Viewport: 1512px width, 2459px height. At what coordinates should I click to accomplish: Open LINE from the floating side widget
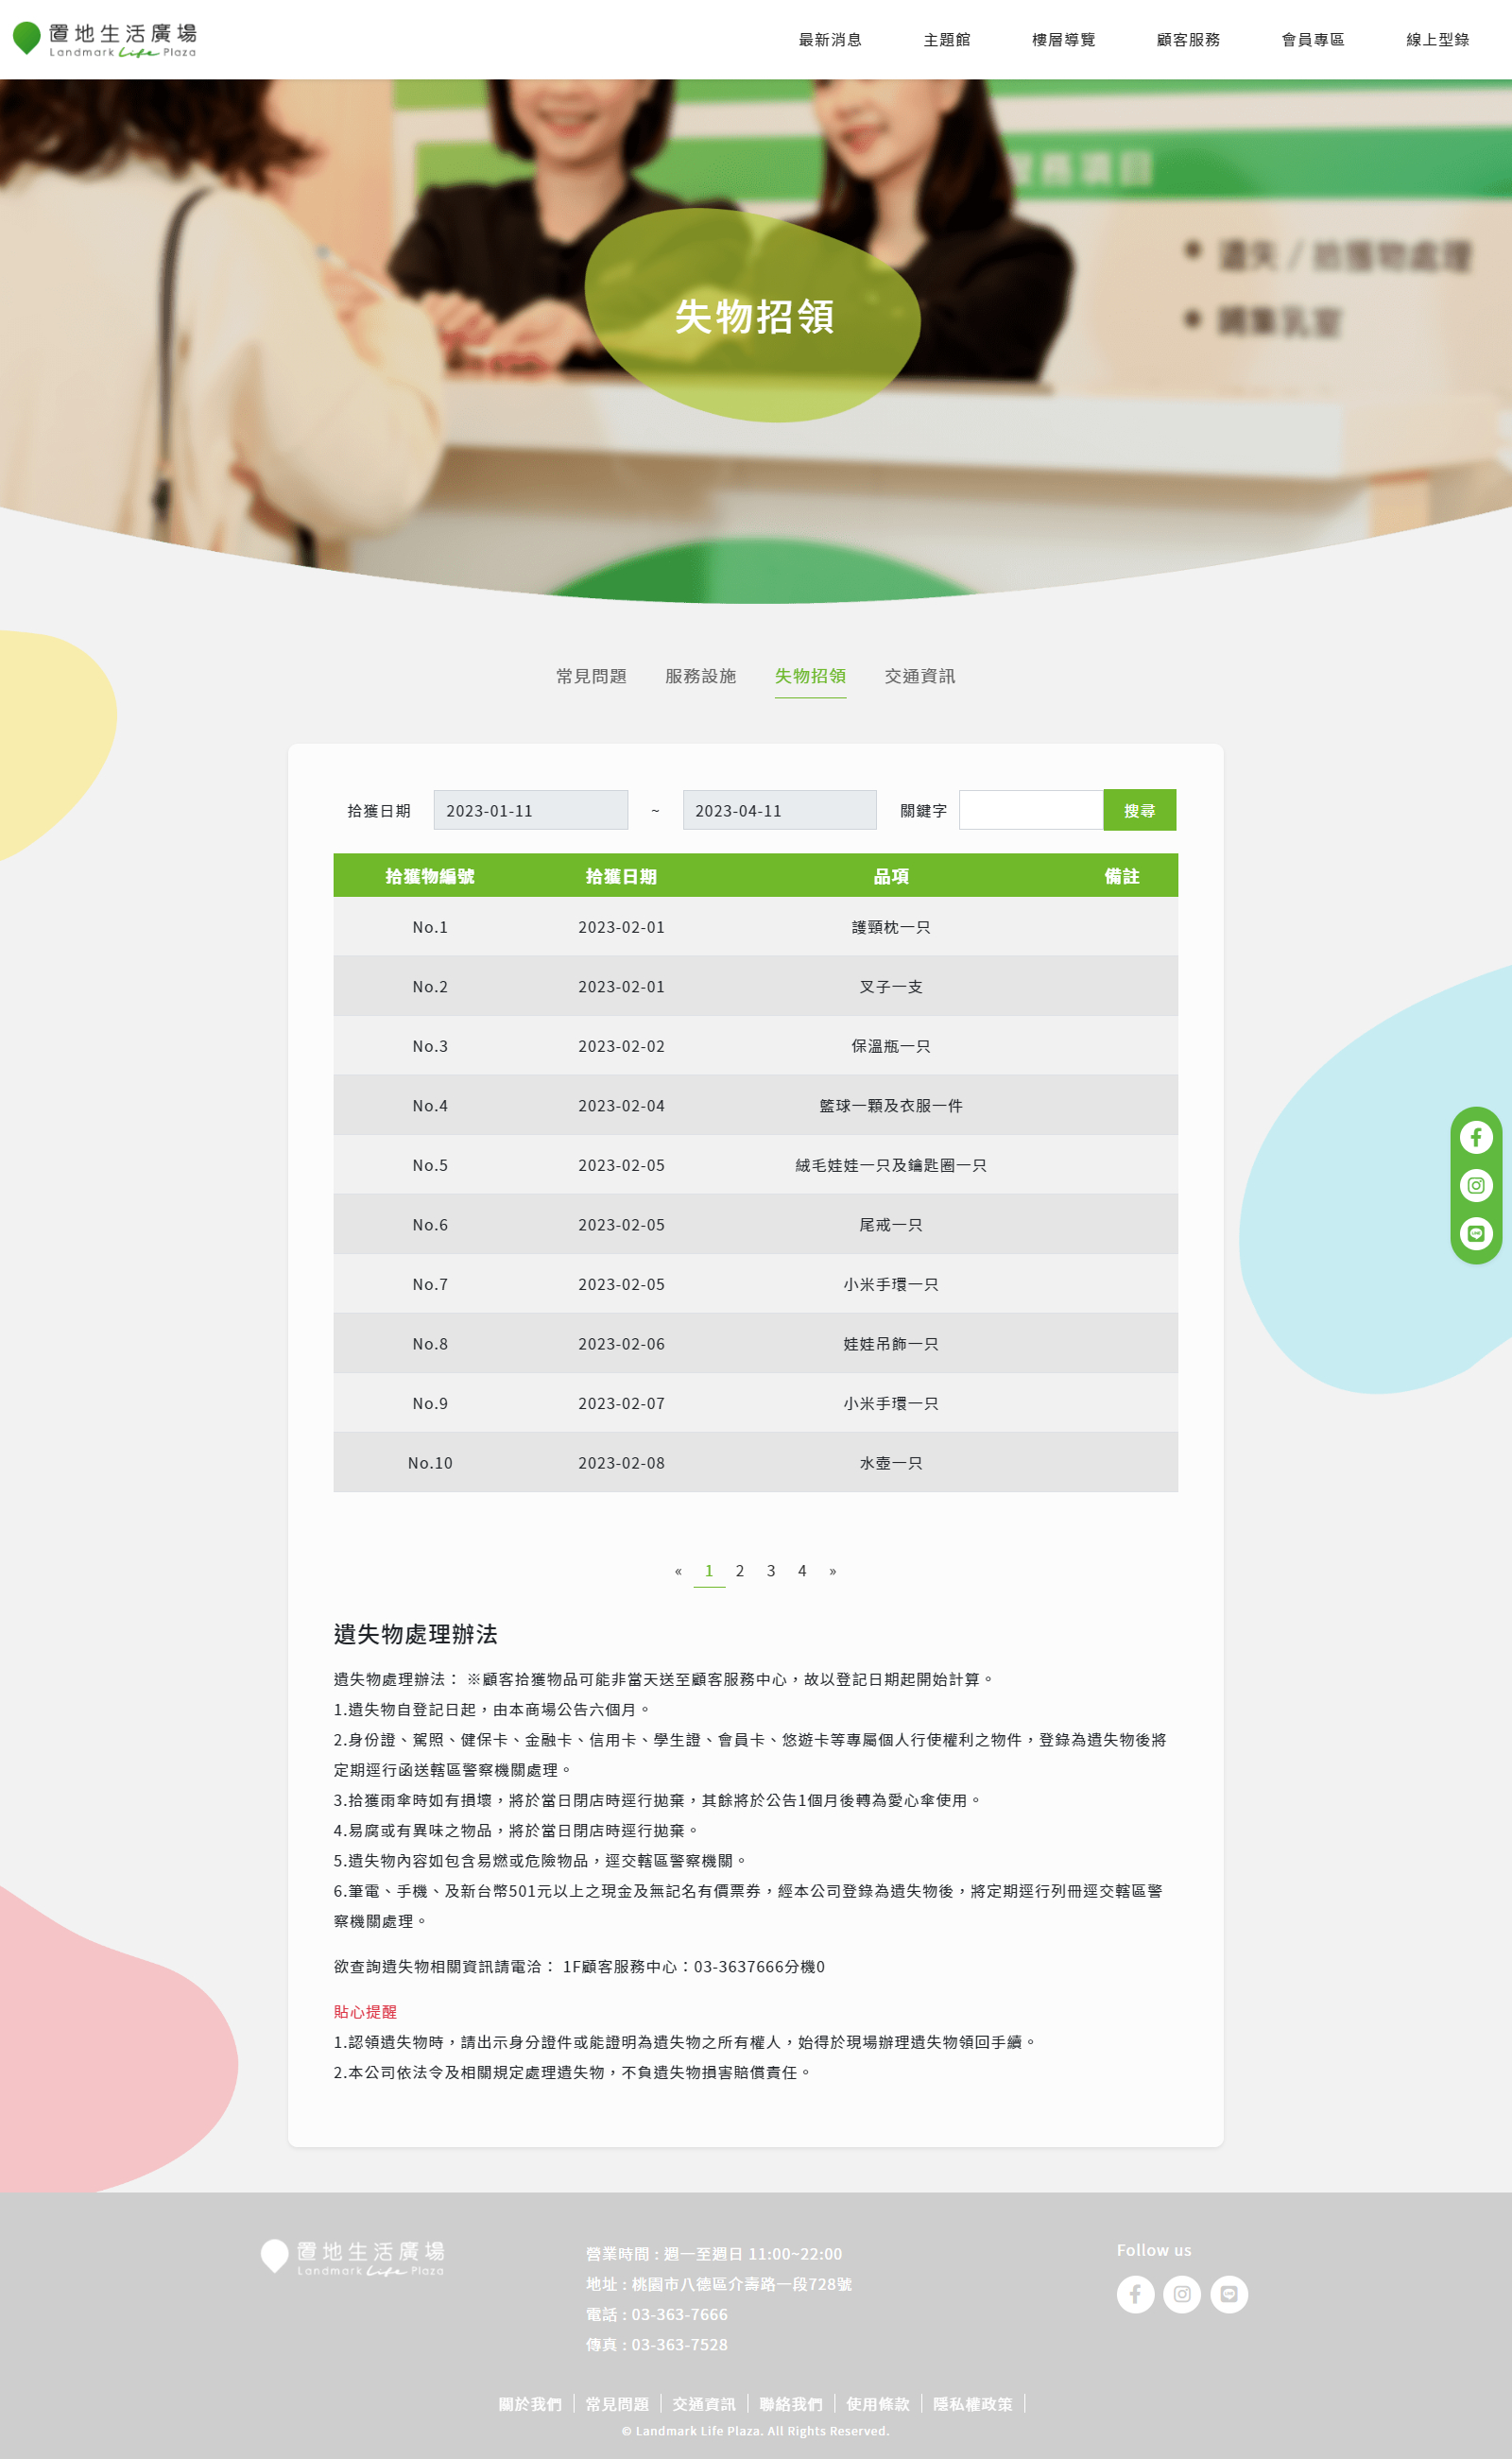click(1475, 1233)
